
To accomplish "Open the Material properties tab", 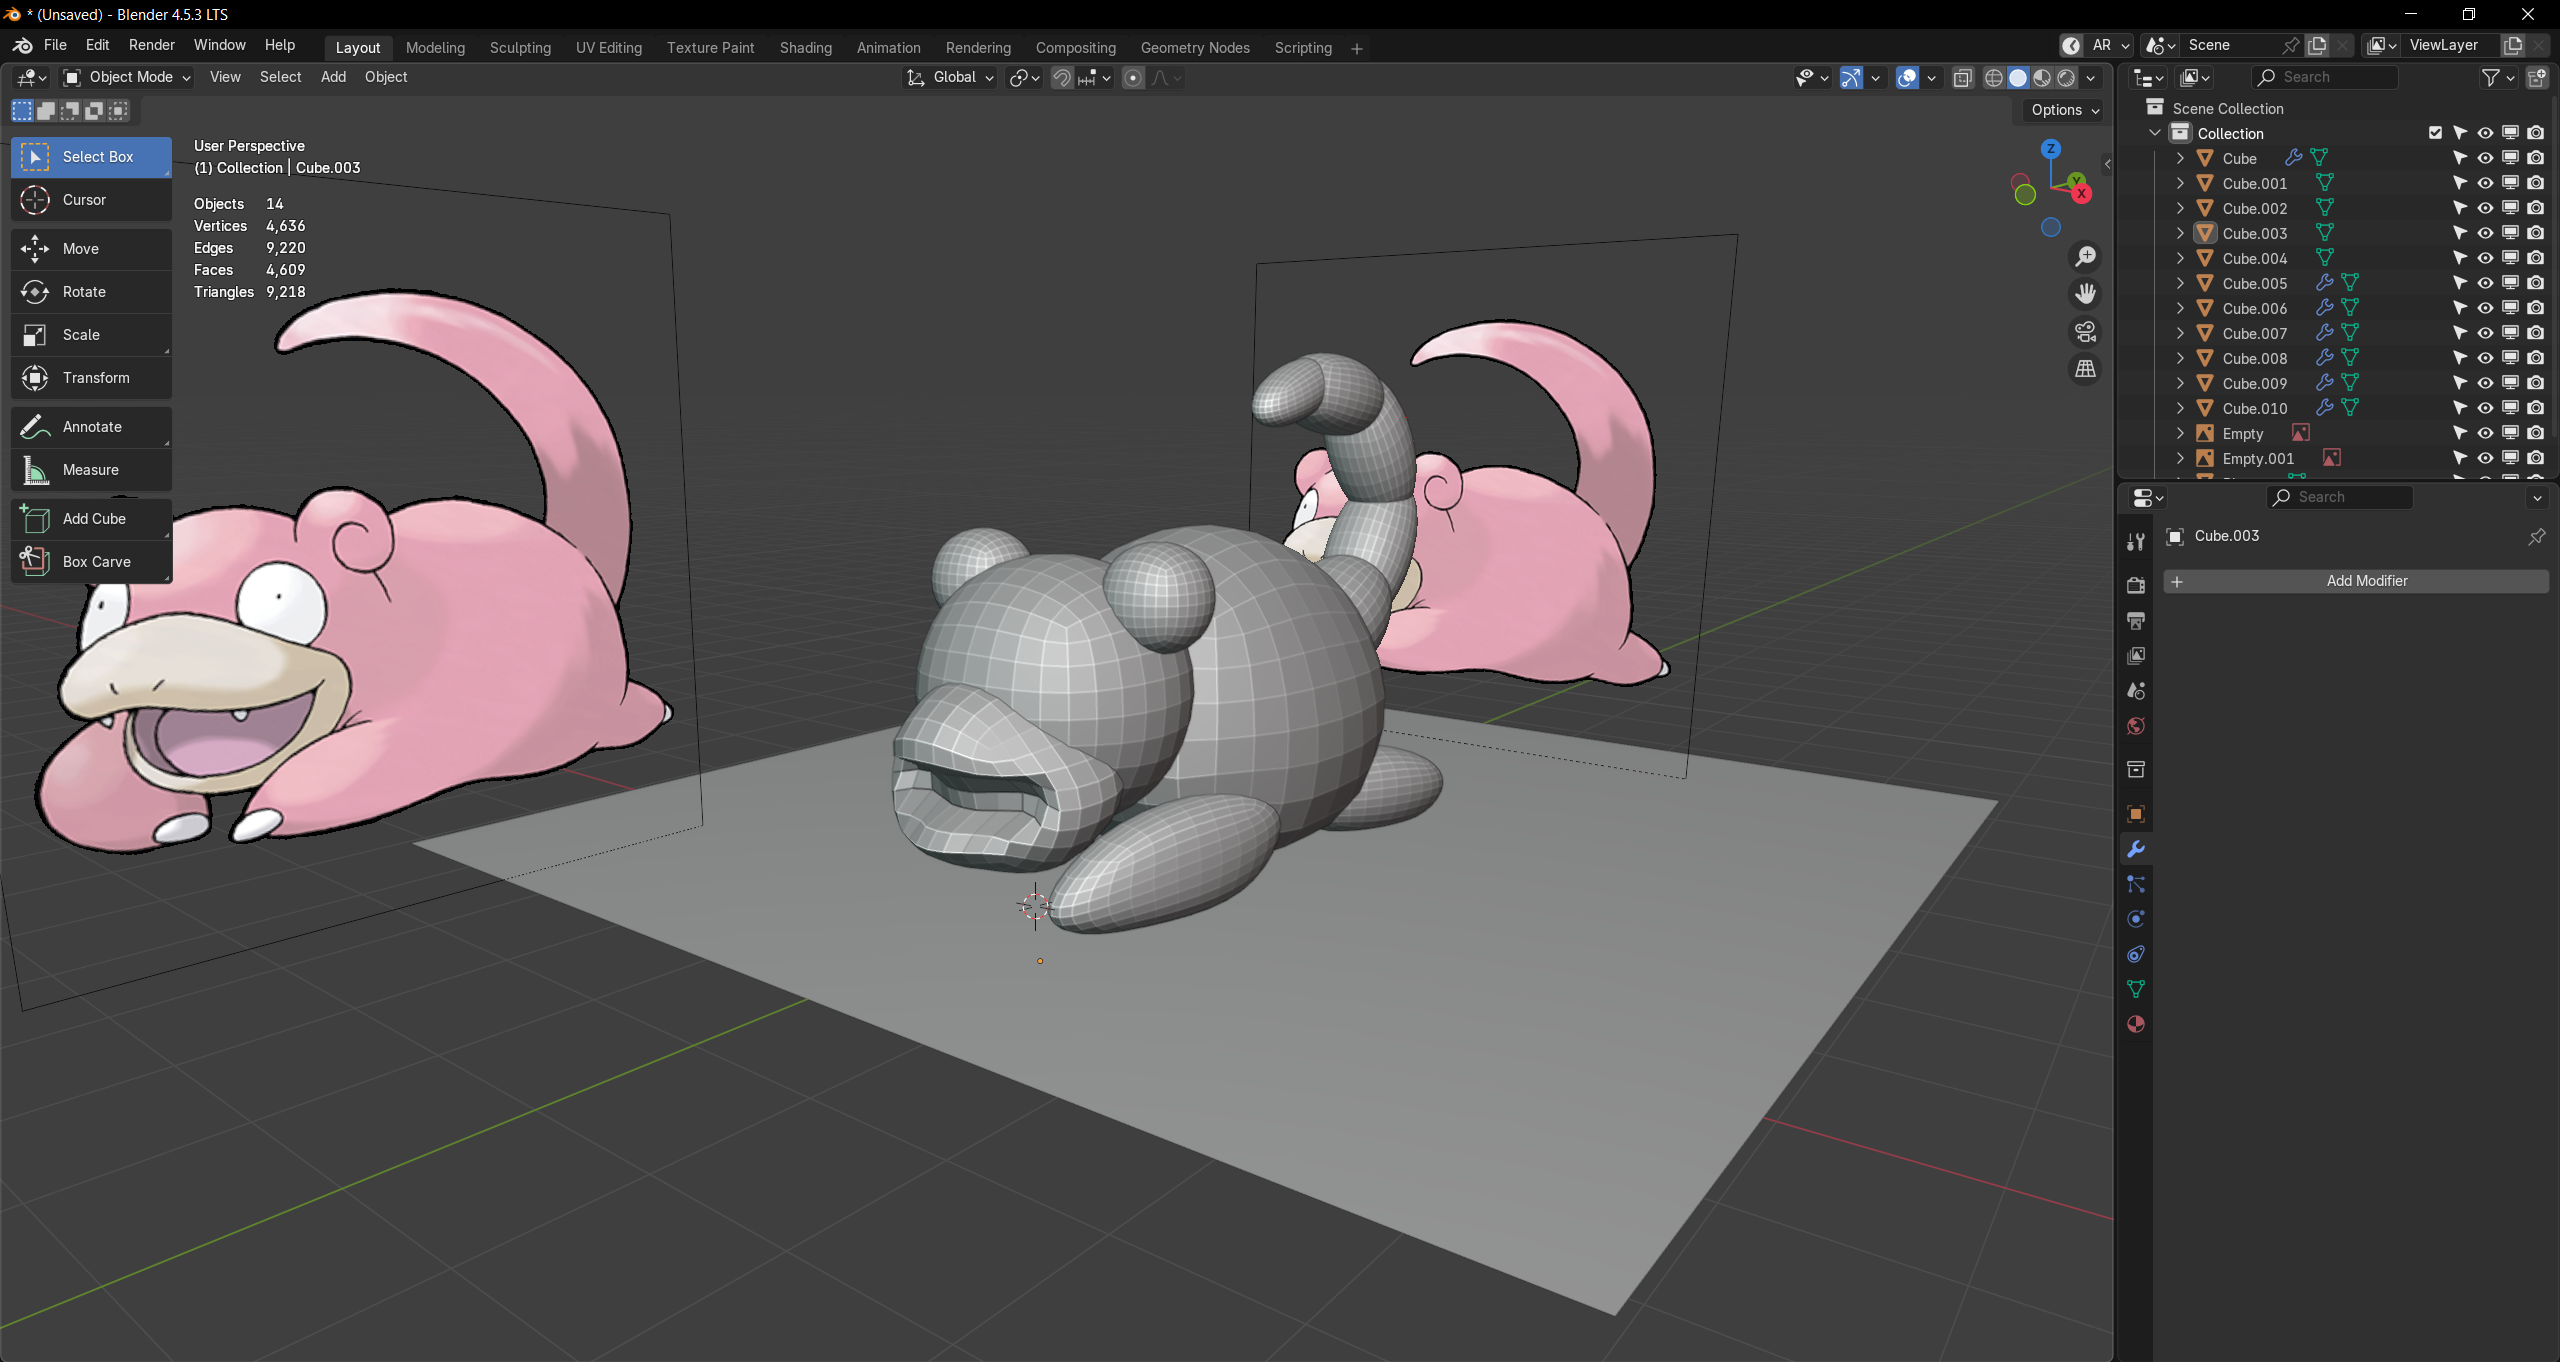I will (x=2136, y=1024).
